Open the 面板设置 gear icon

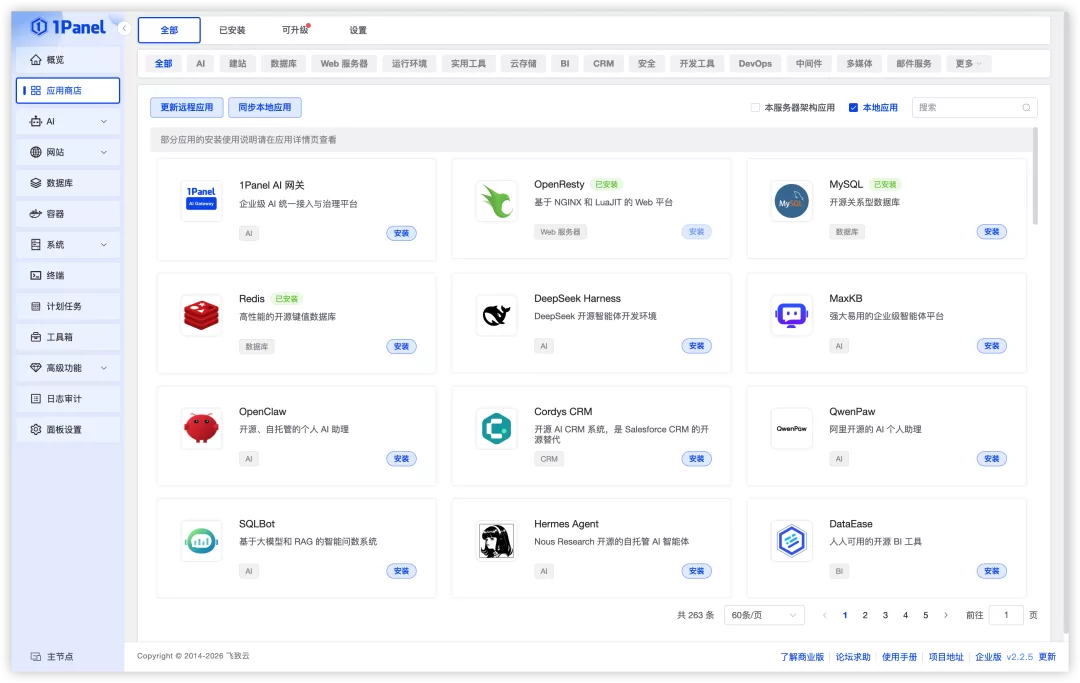[x=36, y=430]
